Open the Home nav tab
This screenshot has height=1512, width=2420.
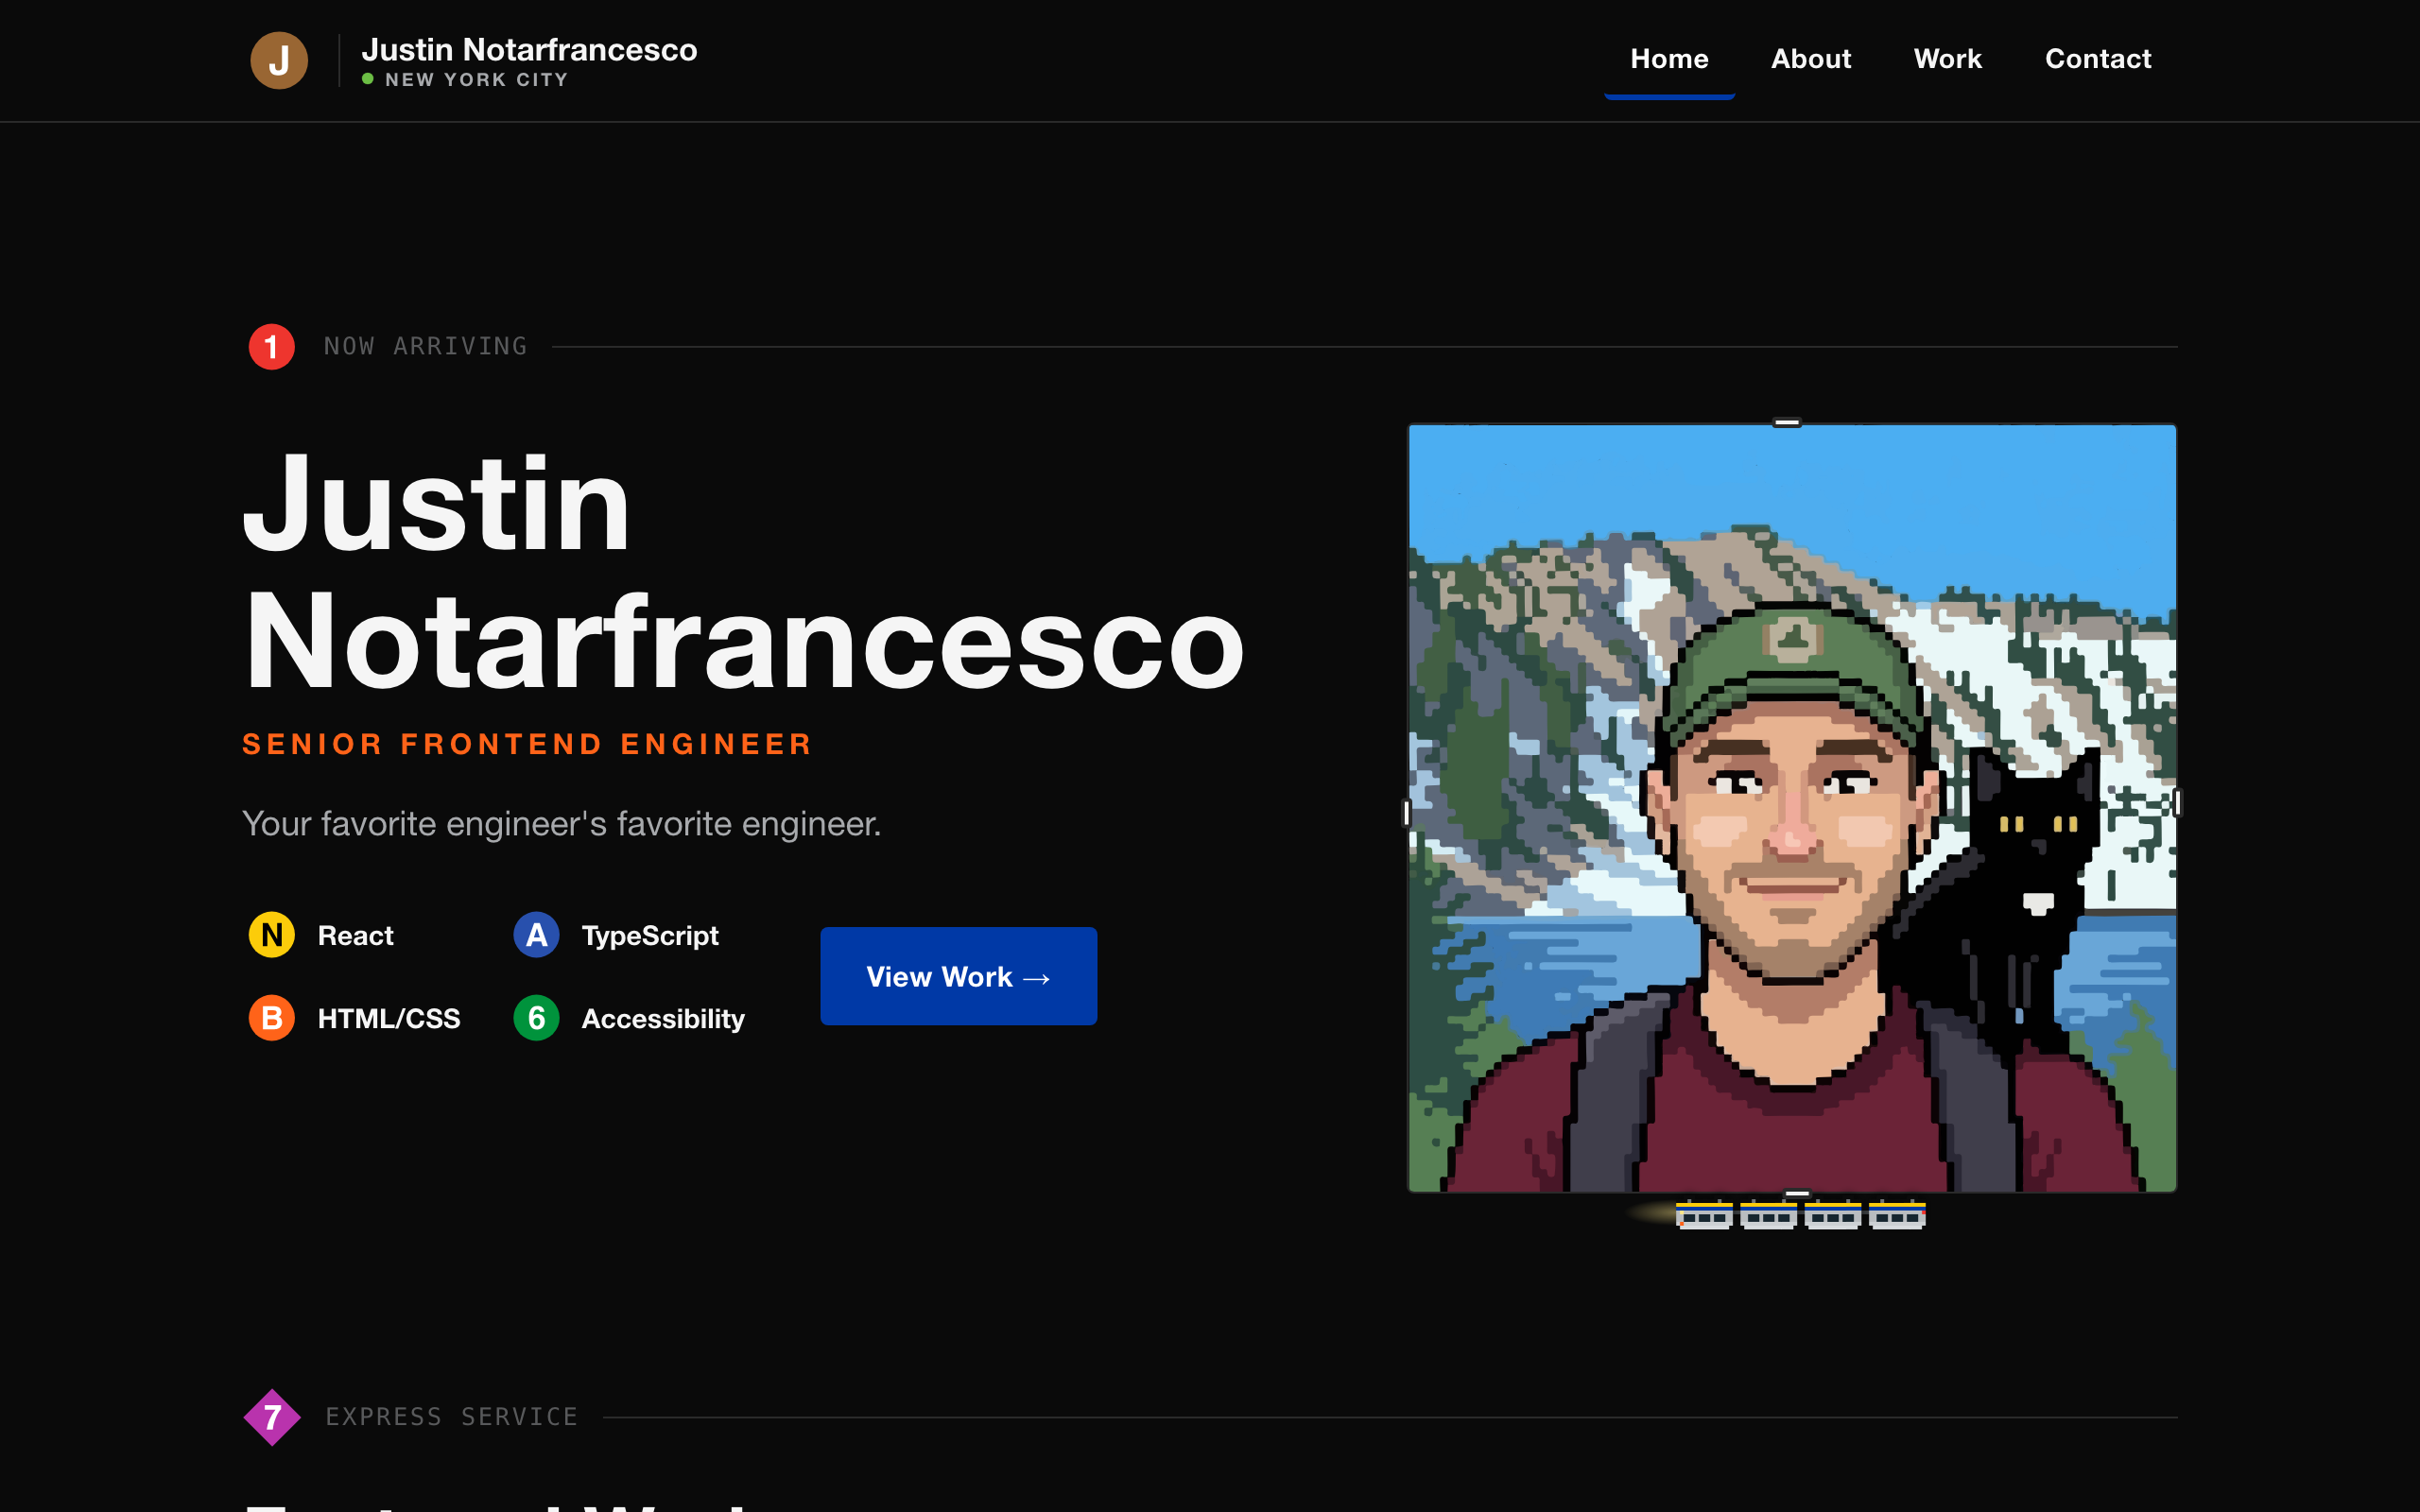pyautogui.click(x=1669, y=59)
